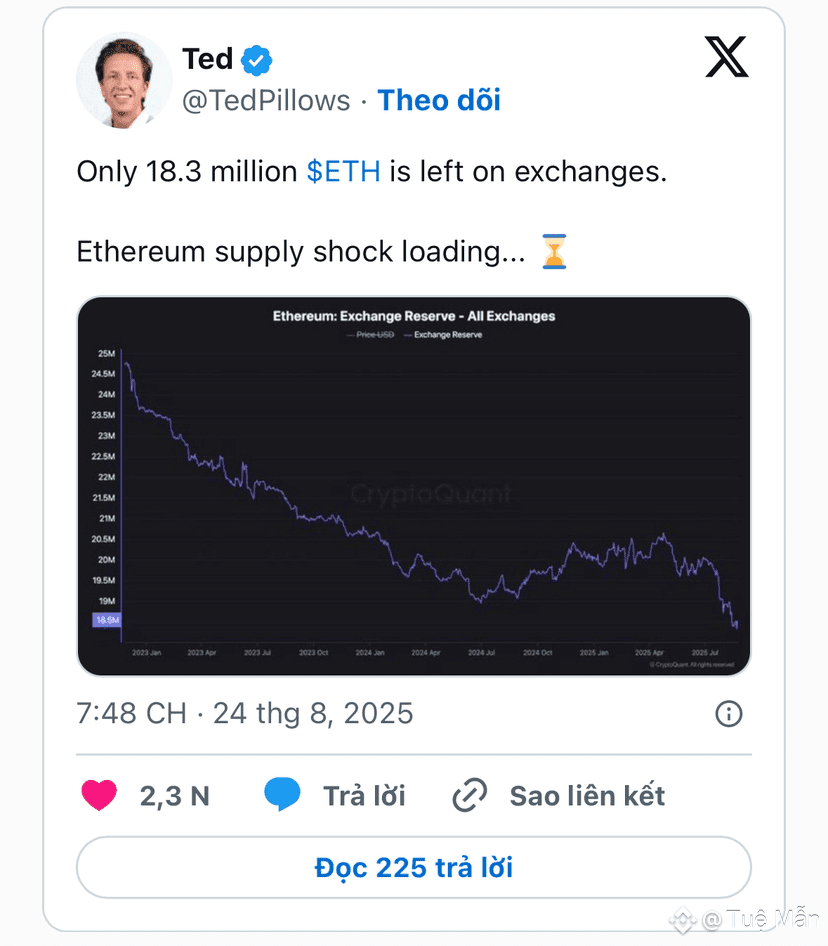Click Ted's verified badge icon
Screen dimensions: 828x946
click(256, 60)
